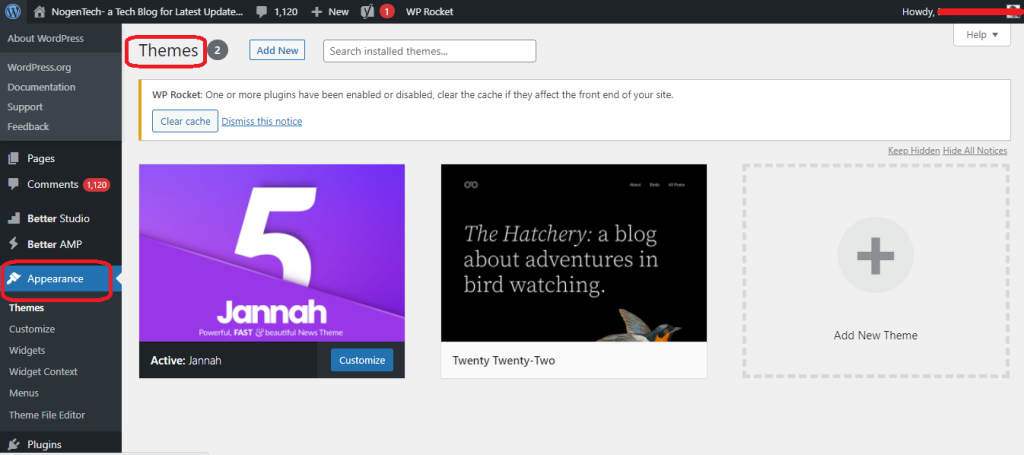1024x455 pixels.
Task: Open the WP Rocket admin bar menu
Action: coord(429,12)
